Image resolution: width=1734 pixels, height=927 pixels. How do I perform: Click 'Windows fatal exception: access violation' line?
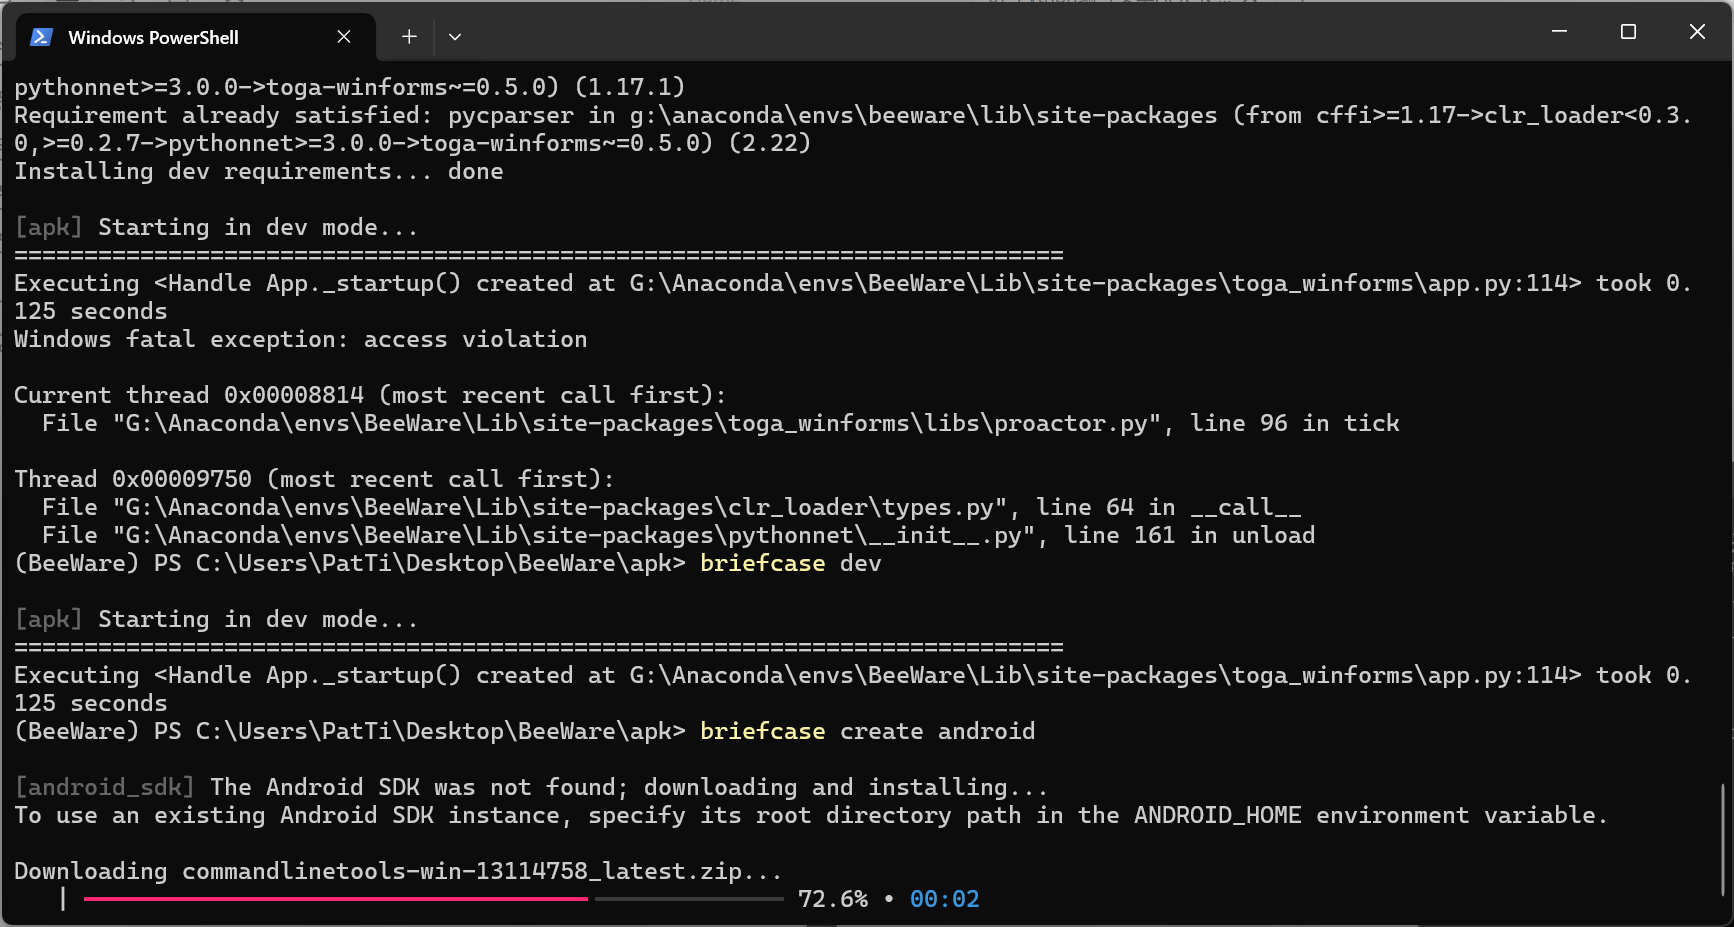[x=300, y=339]
